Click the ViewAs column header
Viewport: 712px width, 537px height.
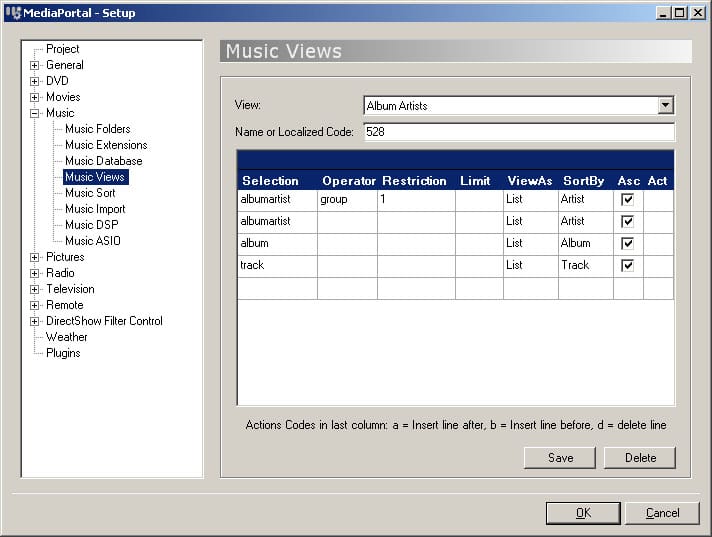click(x=530, y=181)
